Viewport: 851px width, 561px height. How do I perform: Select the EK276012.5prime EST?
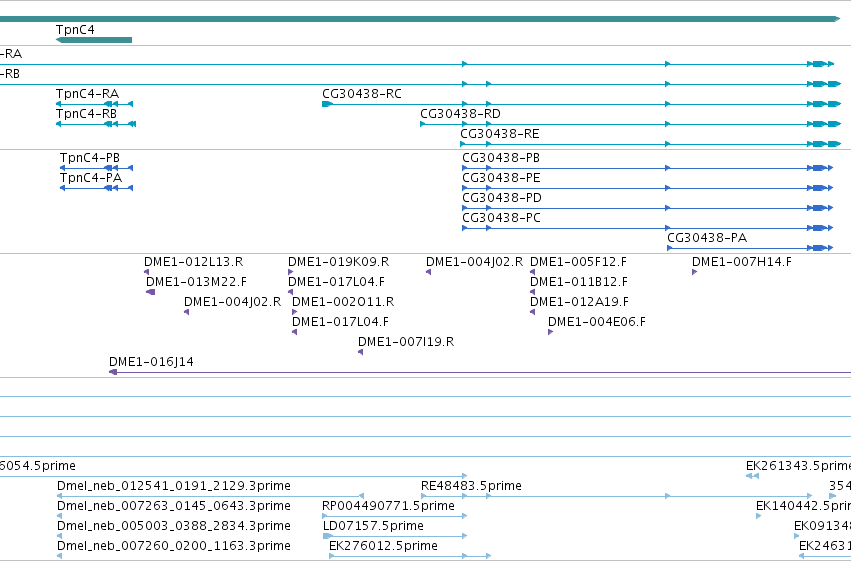(x=410, y=556)
